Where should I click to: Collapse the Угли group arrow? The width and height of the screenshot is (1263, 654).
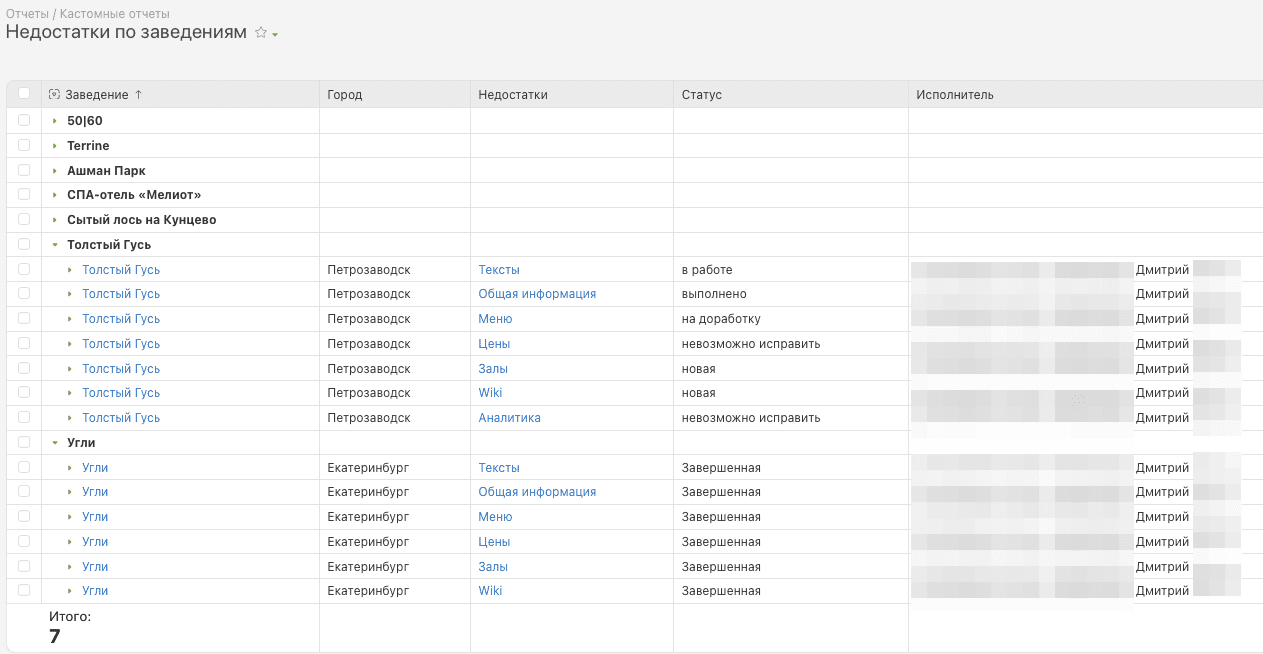(55, 443)
